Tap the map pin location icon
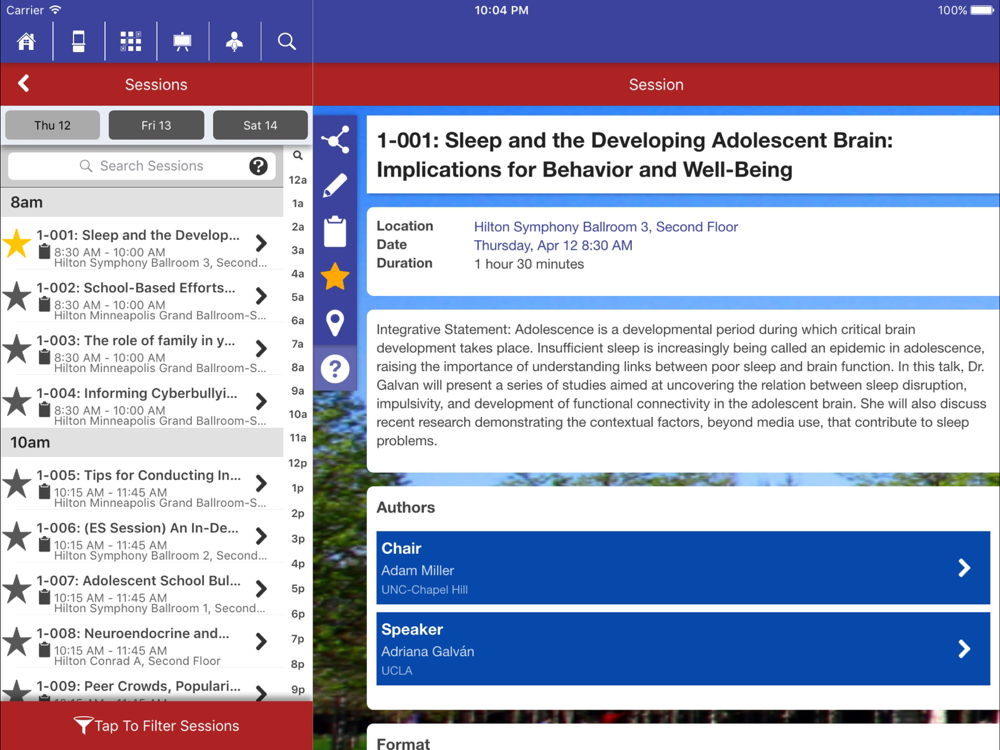The width and height of the screenshot is (1000, 750). (335, 322)
